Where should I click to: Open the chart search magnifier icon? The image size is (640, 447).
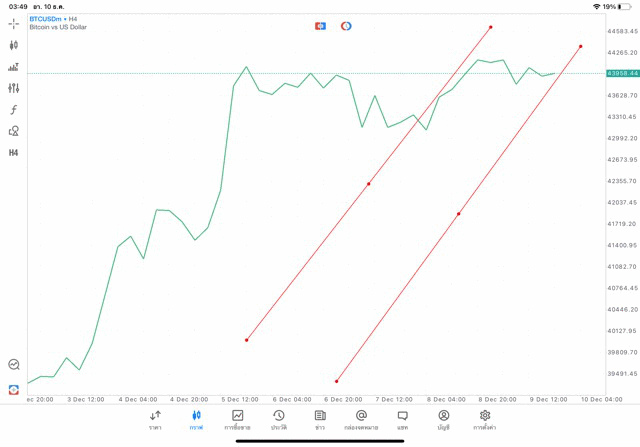(x=14, y=365)
